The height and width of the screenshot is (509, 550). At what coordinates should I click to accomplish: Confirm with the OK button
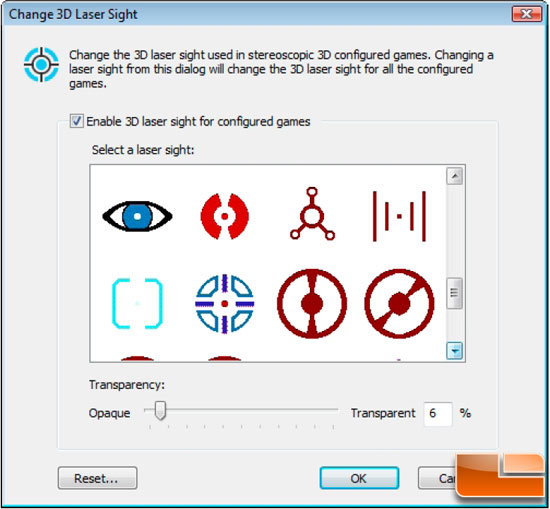(359, 478)
